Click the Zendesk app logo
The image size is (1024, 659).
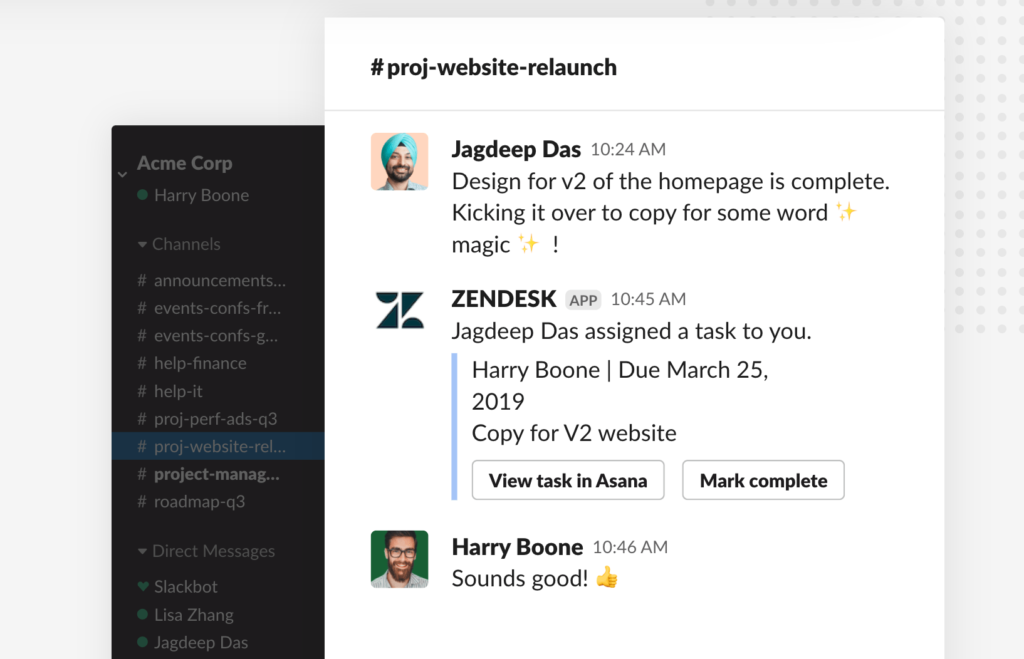pyautogui.click(x=399, y=310)
